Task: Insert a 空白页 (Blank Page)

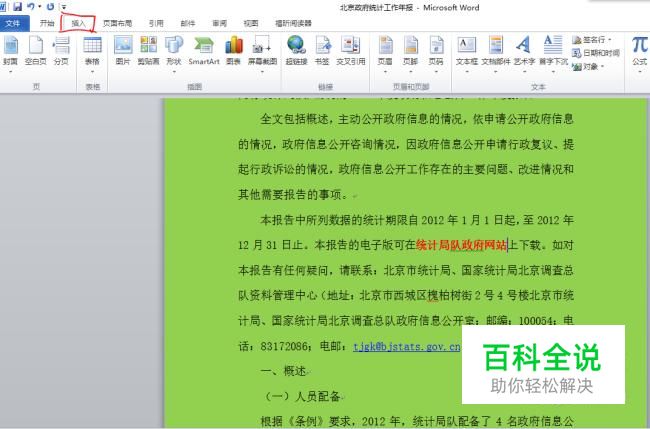Action: 36,45
